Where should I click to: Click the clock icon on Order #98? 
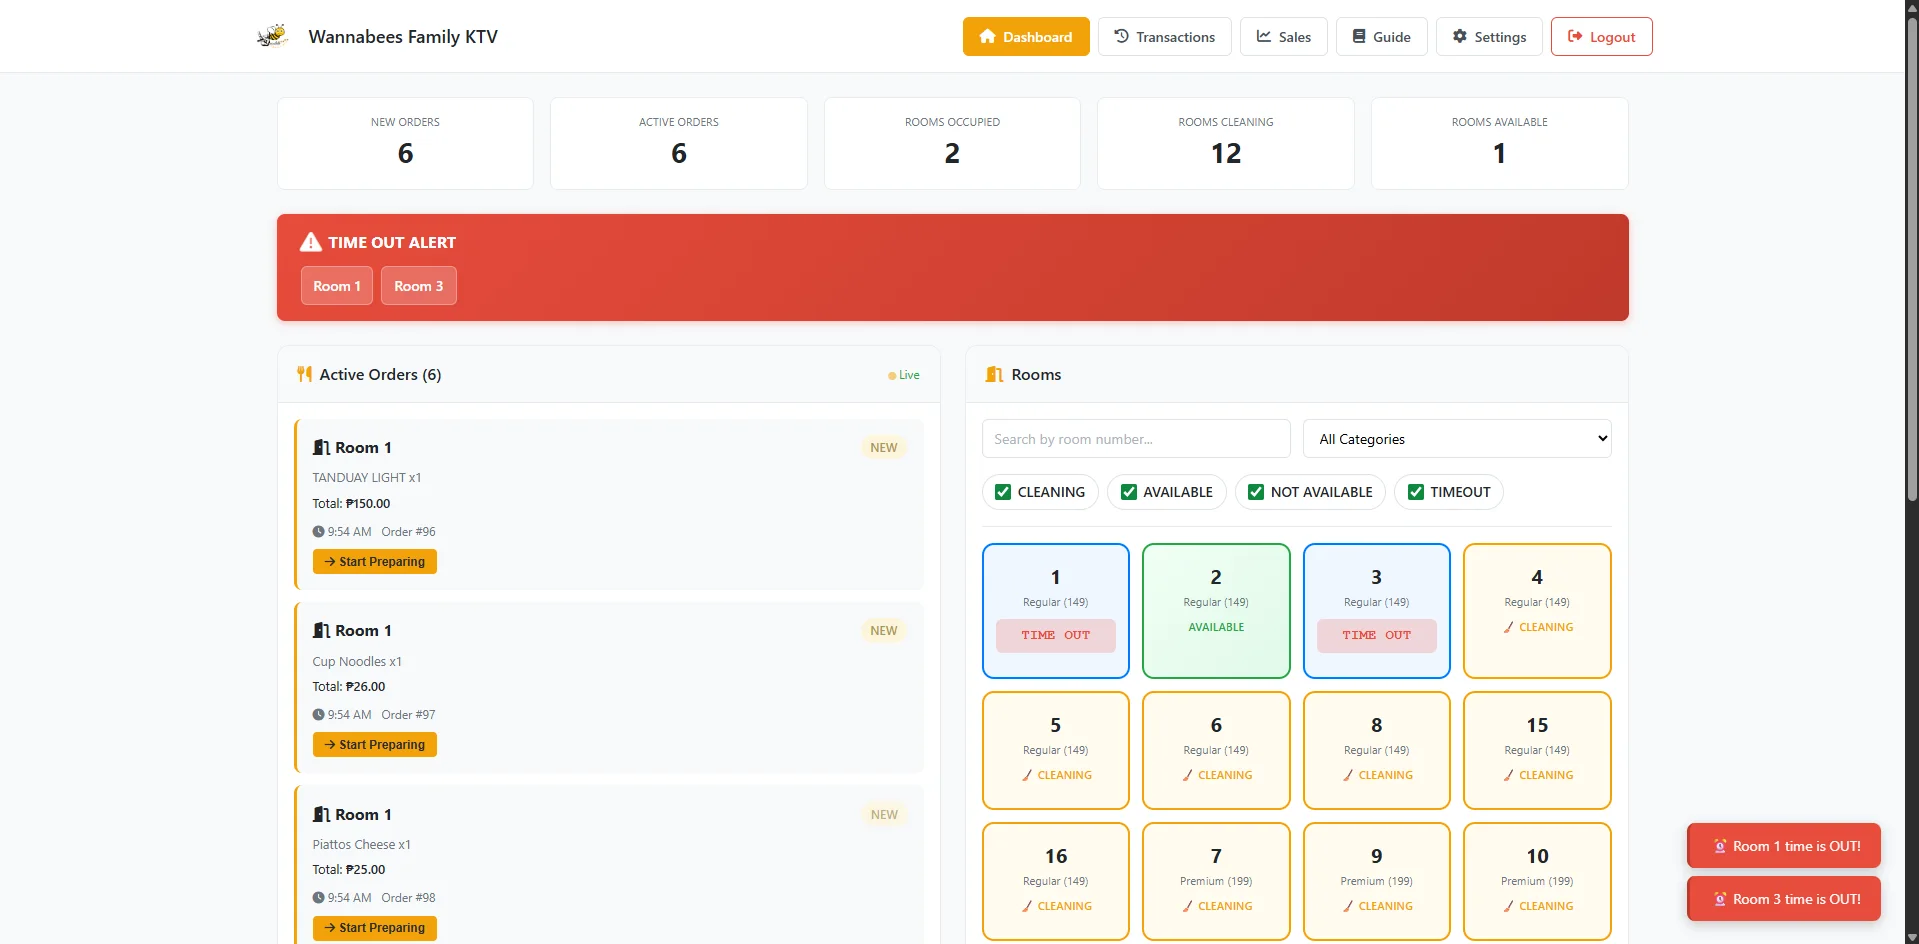click(318, 898)
